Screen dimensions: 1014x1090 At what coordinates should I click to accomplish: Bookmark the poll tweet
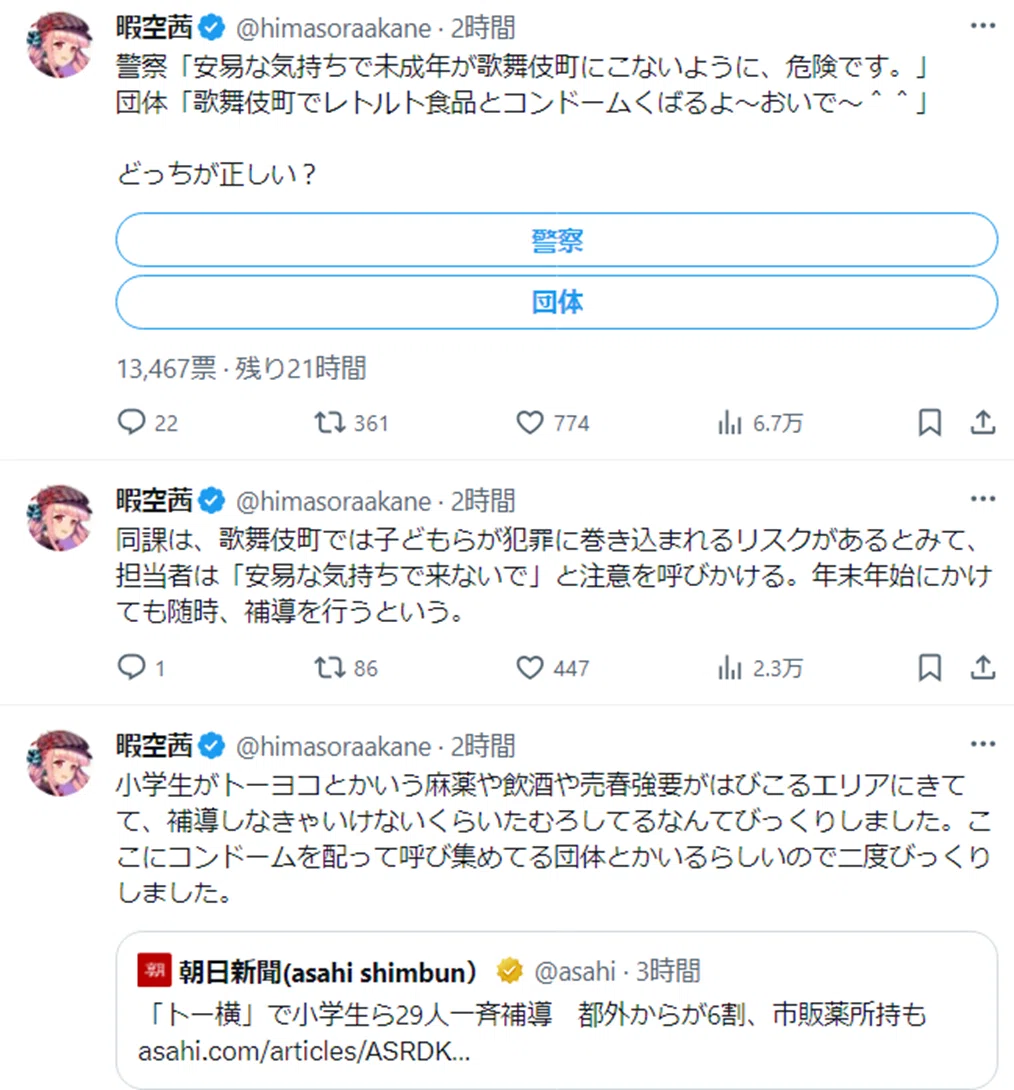coord(930,422)
